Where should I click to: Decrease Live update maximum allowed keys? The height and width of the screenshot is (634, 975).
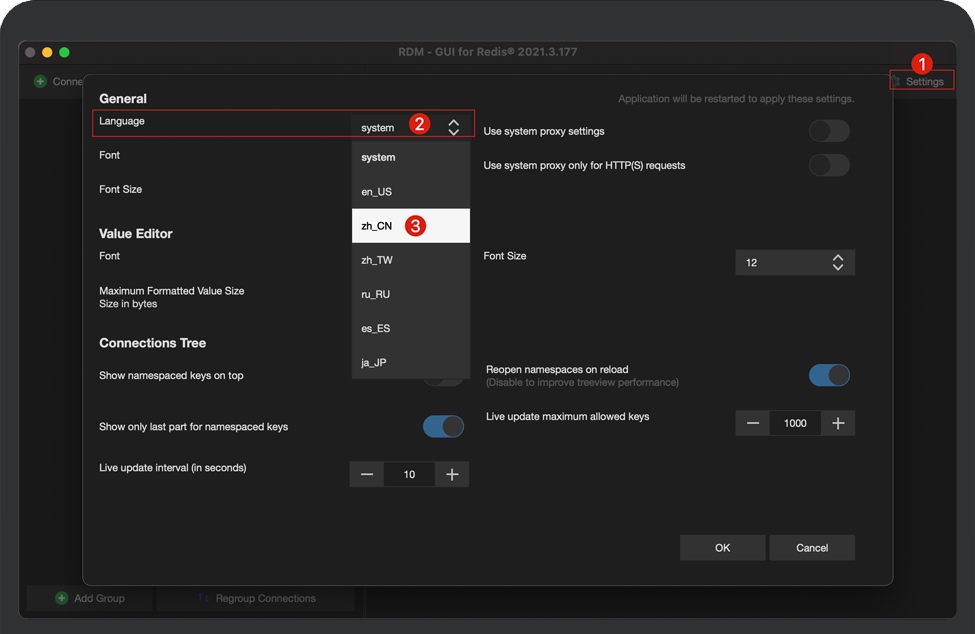point(752,423)
